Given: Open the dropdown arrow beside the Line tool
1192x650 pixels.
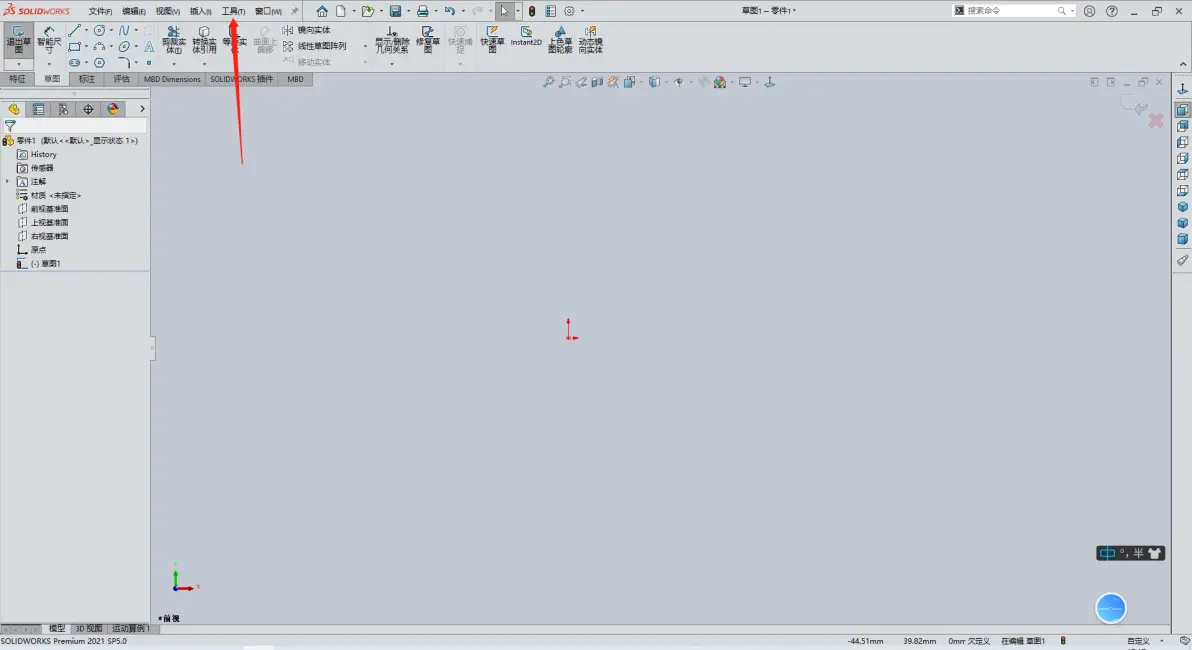Looking at the screenshot, I should click(86, 30).
